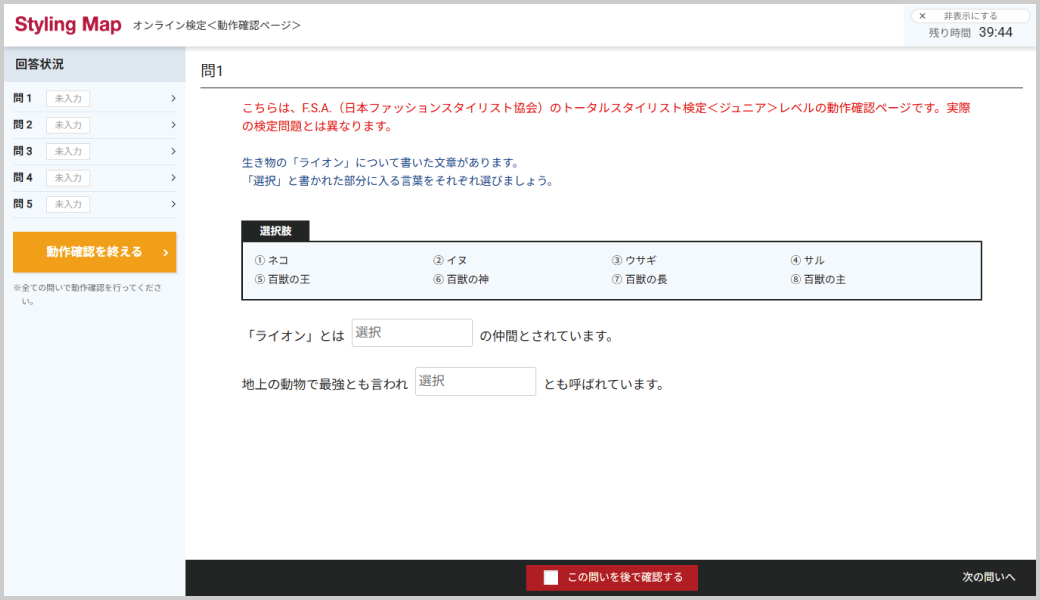
Task: Click the X icon beside 非表示にする
Action: [922, 16]
